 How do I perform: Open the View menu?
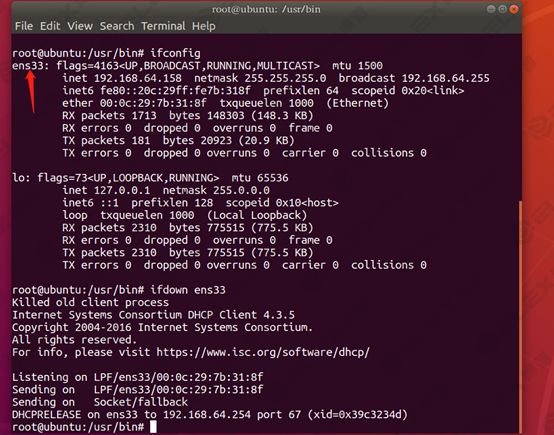point(80,26)
